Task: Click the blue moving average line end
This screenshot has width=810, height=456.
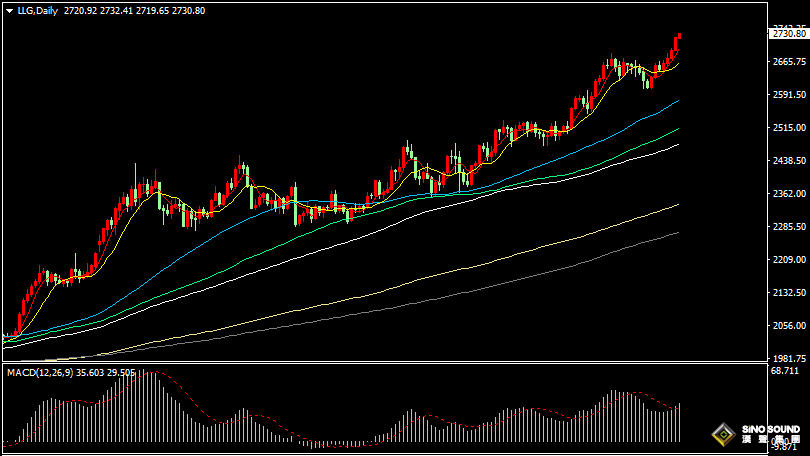Action: [678, 101]
